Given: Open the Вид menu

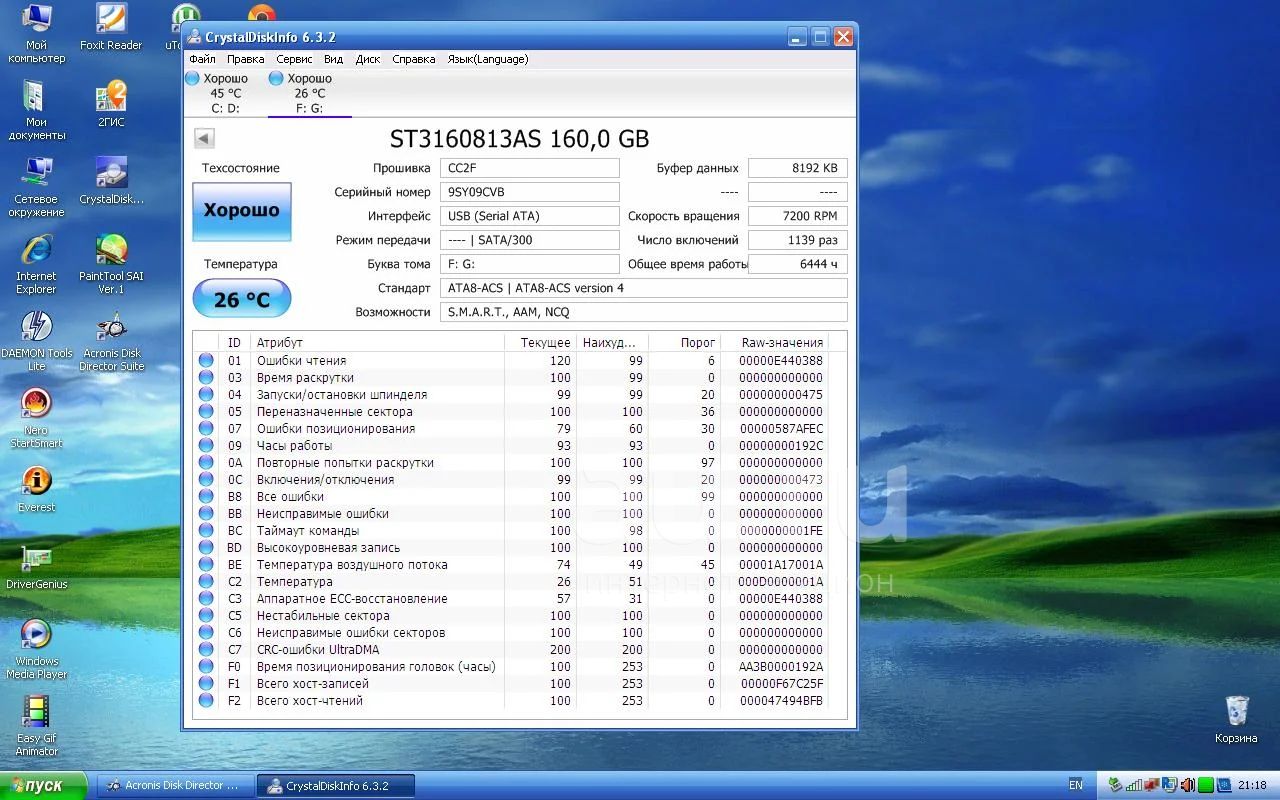Looking at the screenshot, I should click(x=333, y=59).
